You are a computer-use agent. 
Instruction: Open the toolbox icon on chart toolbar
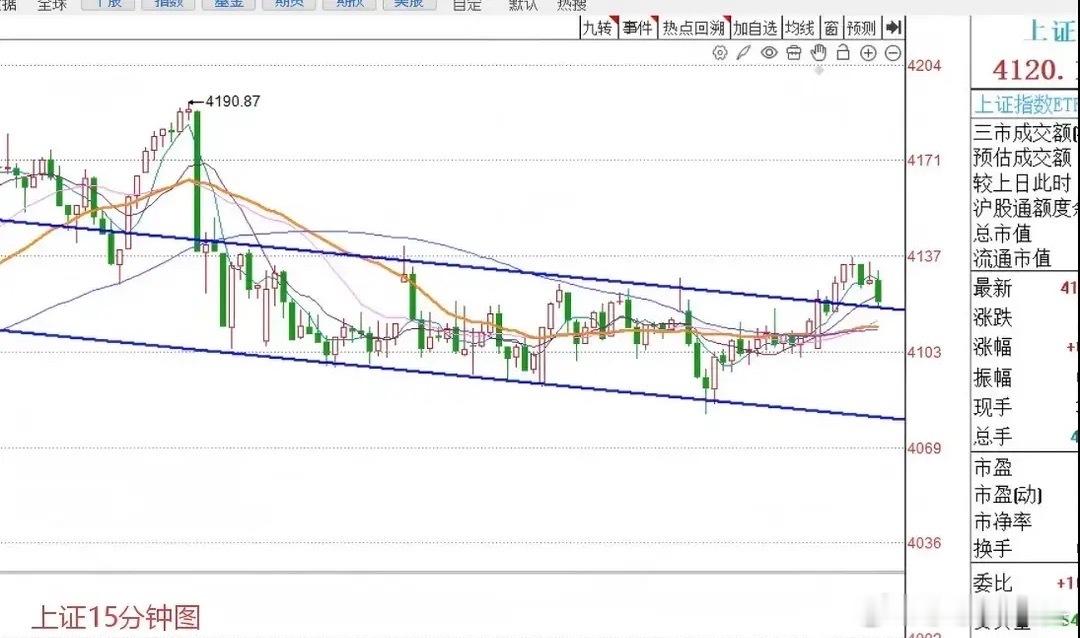[x=793, y=53]
